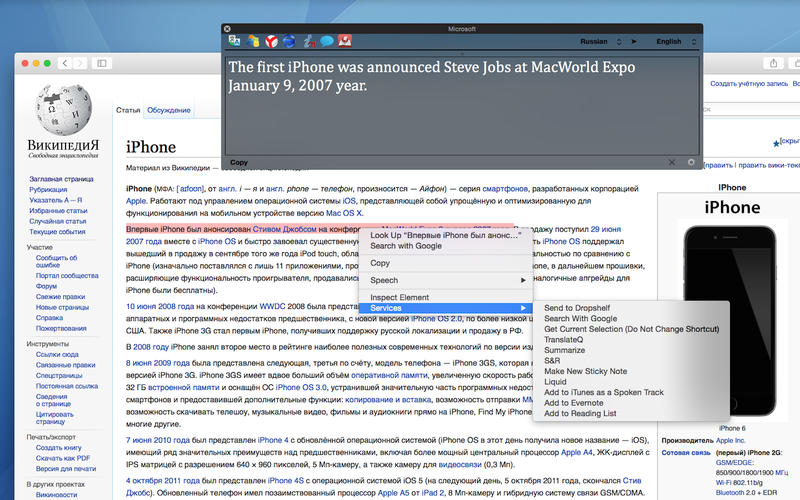Select Search With Google in Services submenu
This screenshot has width=800, height=500.
[x=631, y=318]
